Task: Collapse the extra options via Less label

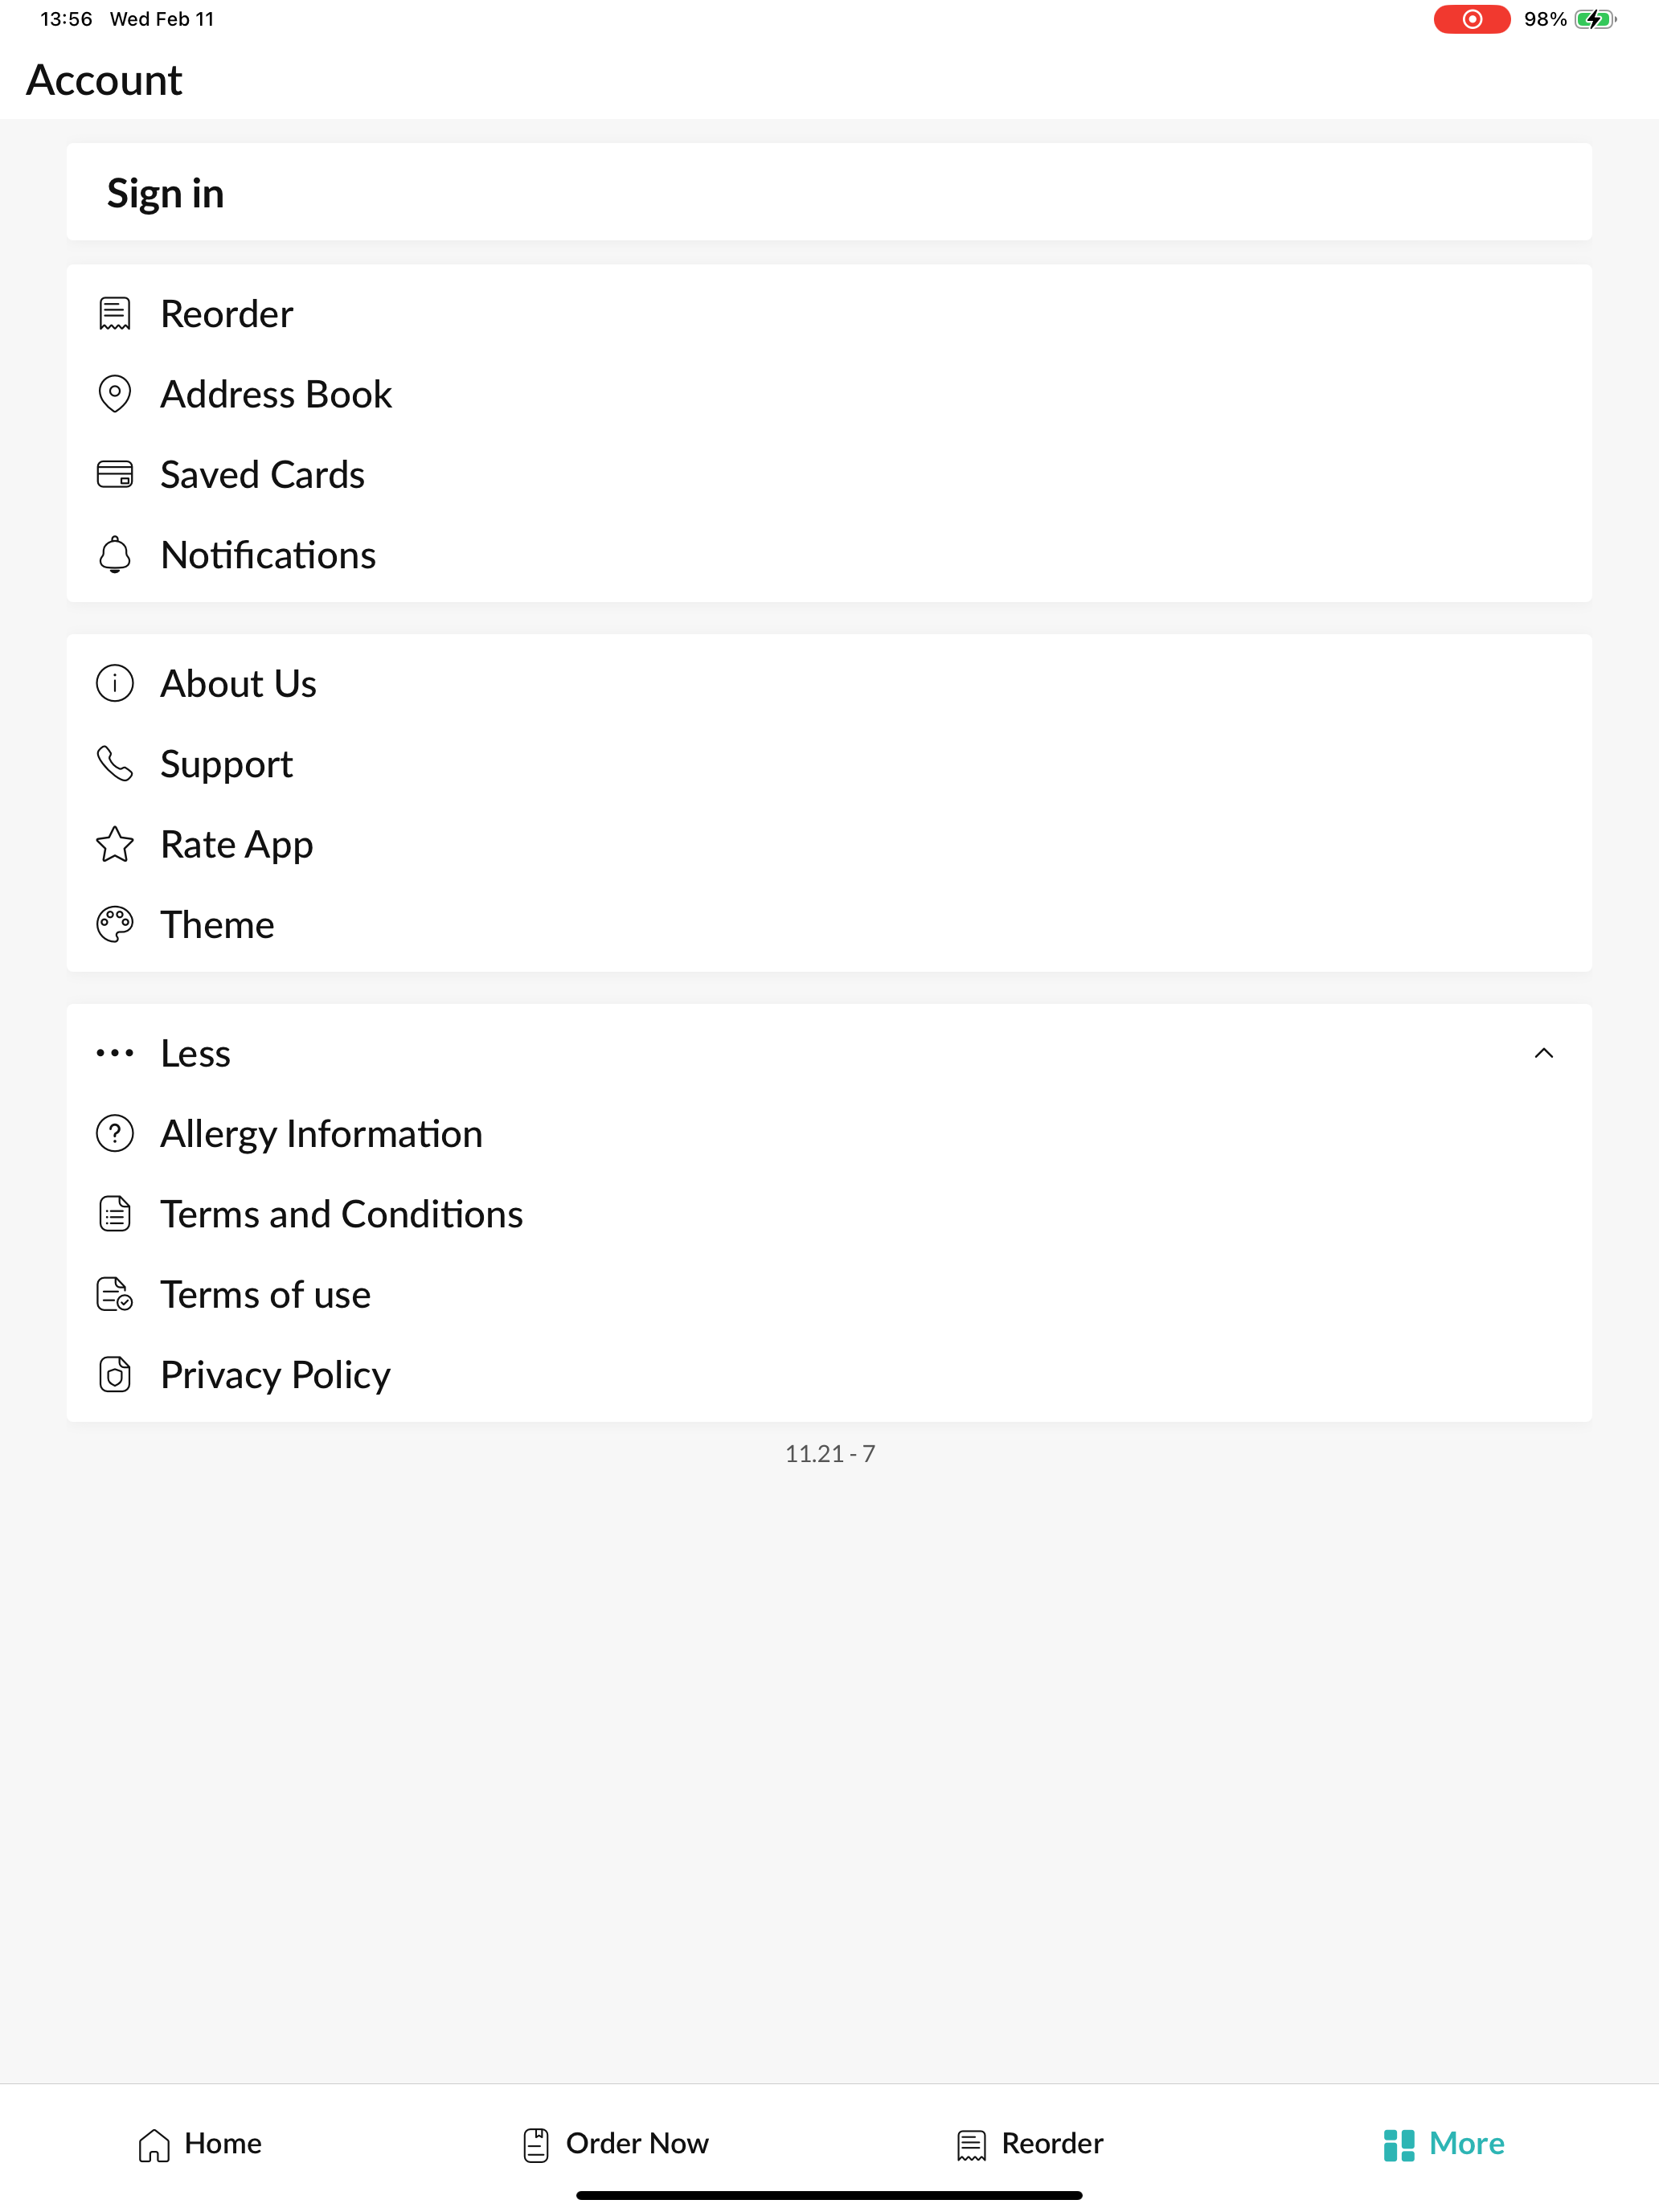Action: tap(195, 1054)
